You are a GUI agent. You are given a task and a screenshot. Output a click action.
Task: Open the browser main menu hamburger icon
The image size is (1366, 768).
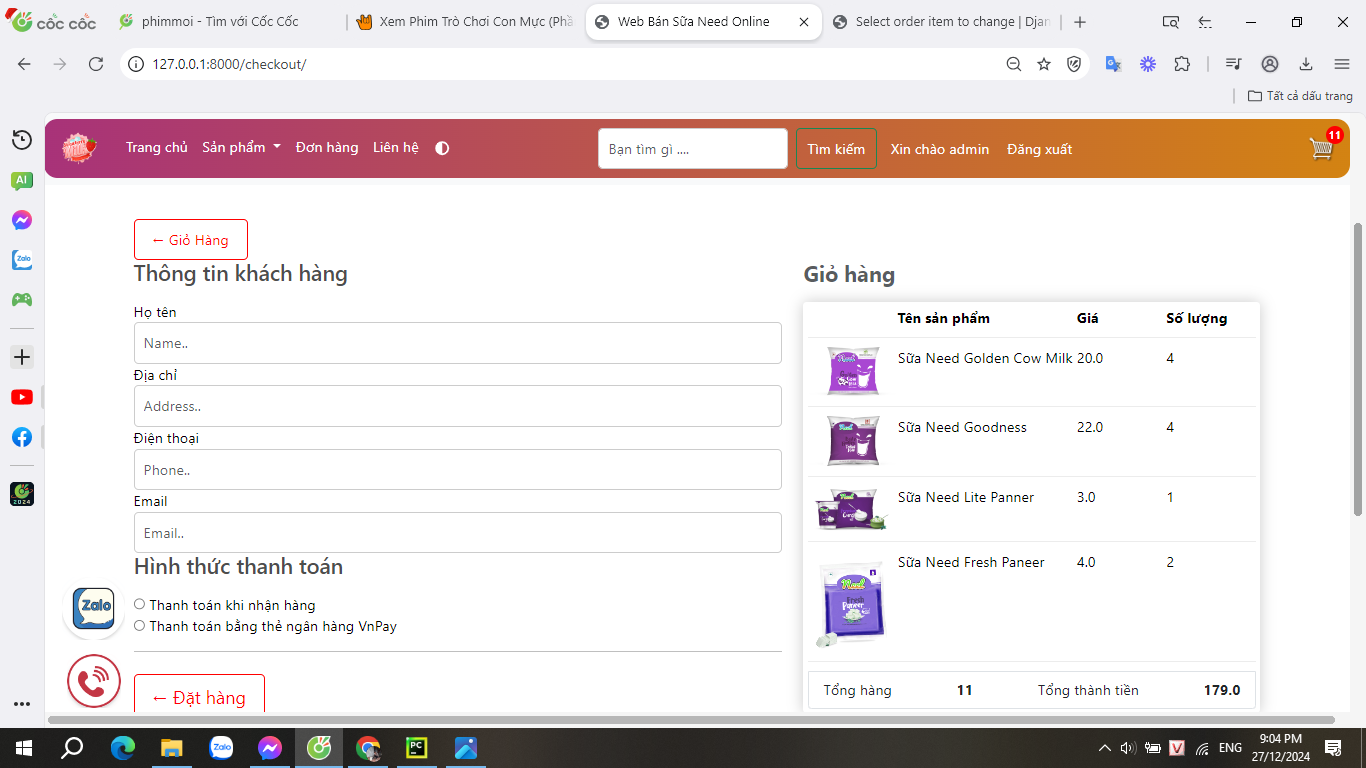(x=1342, y=64)
